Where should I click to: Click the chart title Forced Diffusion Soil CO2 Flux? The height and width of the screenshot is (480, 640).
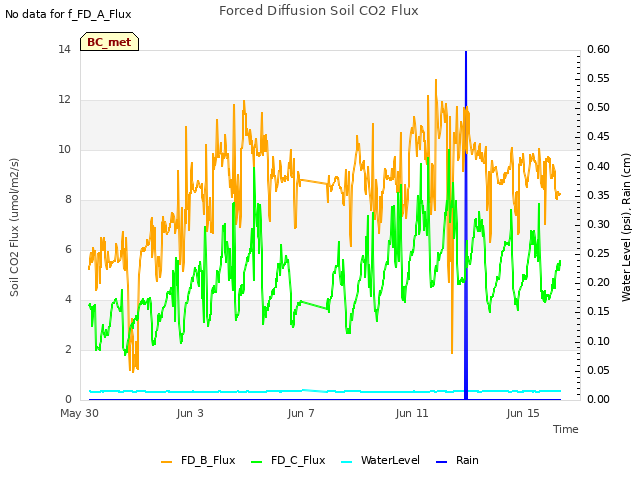click(x=319, y=11)
